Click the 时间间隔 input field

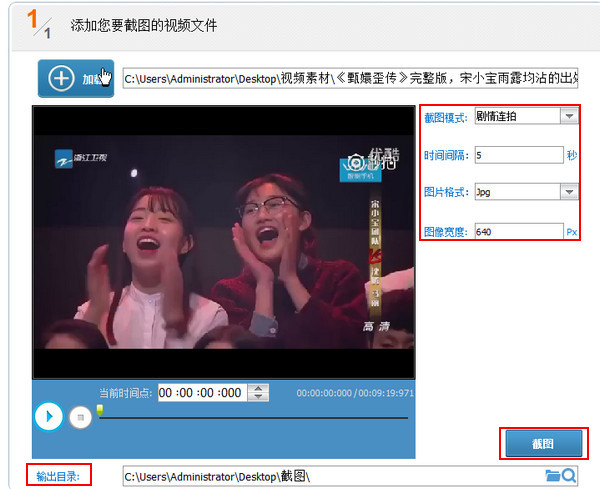click(519, 155)
